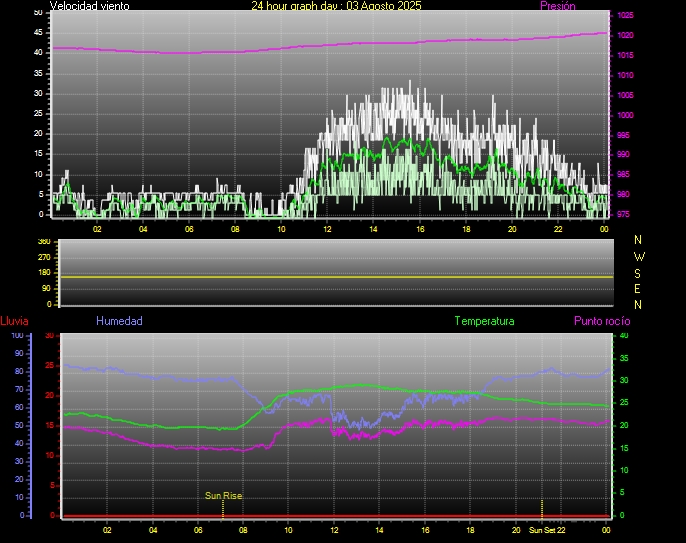Click the 270 wind direction axis value
The width and height of the screenshot is (686, 543).
(44, 257)
